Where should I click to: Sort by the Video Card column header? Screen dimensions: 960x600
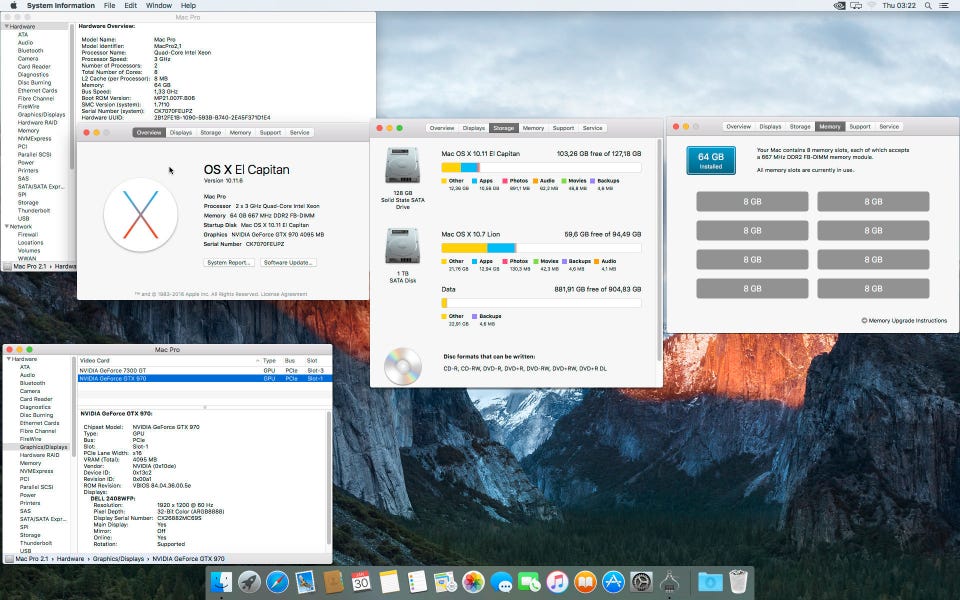pos(95,360)
